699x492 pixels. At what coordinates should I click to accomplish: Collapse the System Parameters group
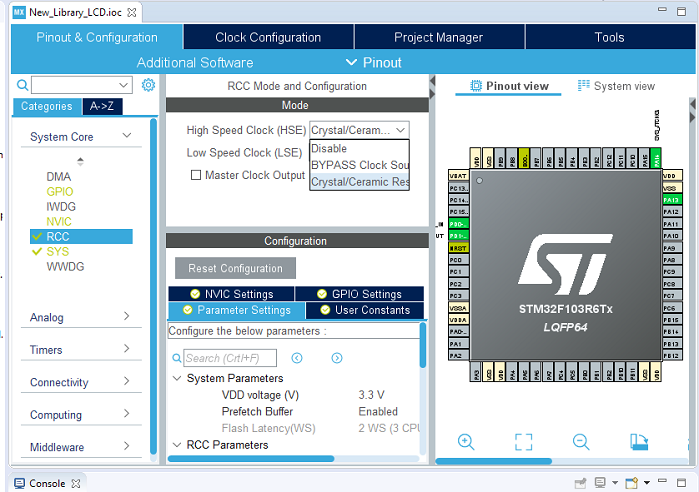(177, 378)
